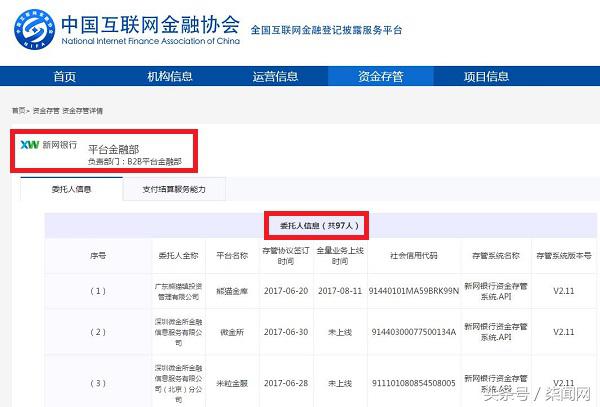Click the 存管系统版本号 column header
The height and width of the screenshot is (407, 600).
click(564, 256)
